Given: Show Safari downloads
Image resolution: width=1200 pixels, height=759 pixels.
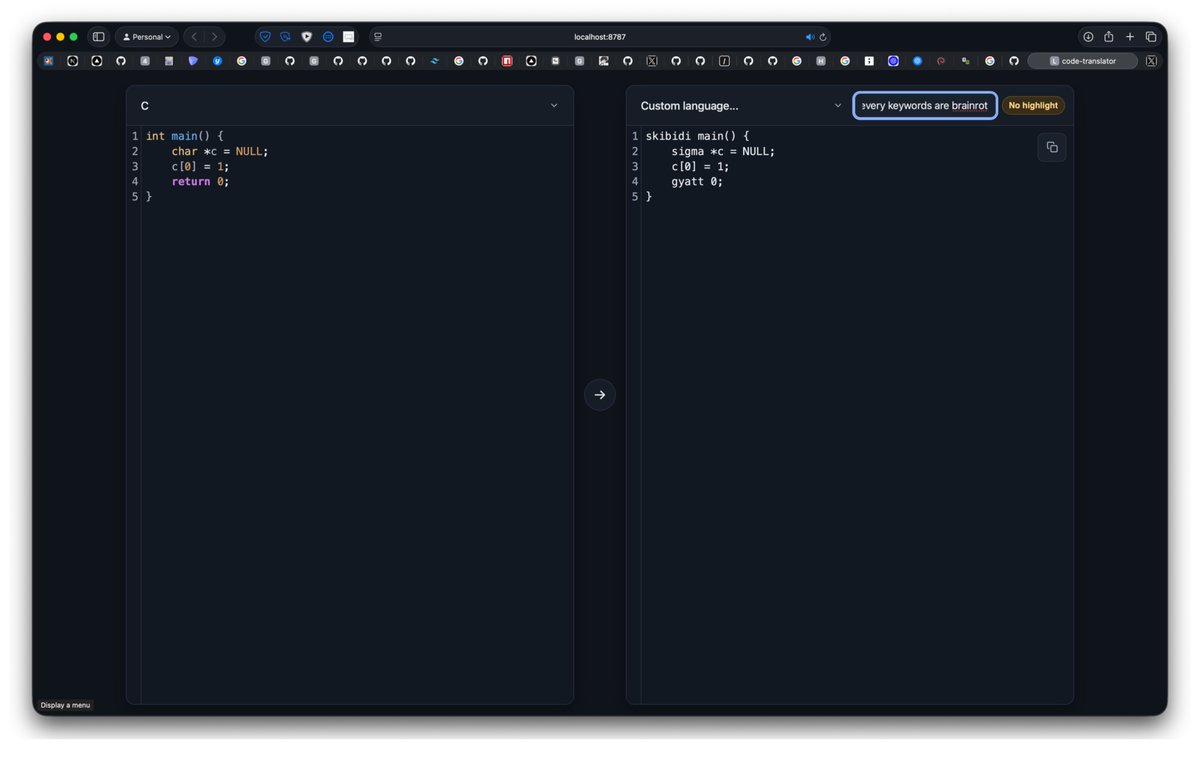Looking at the screenshot, I should pos(1088,37).
